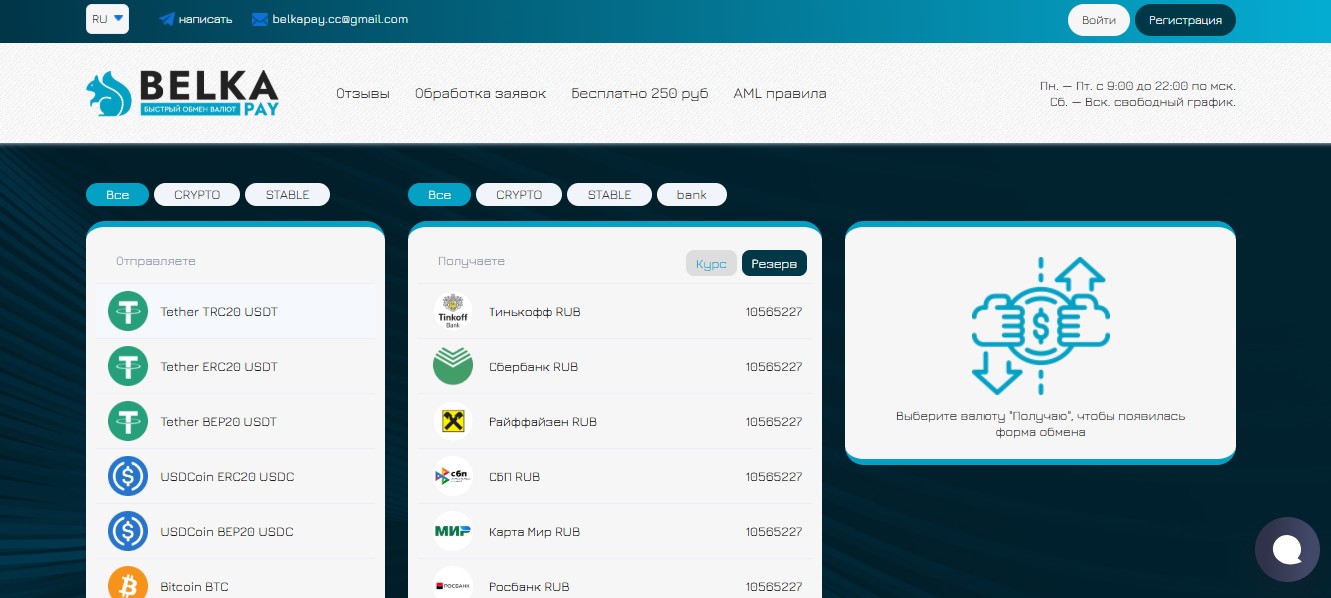This screenshot has width=1331, height=598.
Task: Select Tether BEP20 USDT row text
Action: click(219, 422)
